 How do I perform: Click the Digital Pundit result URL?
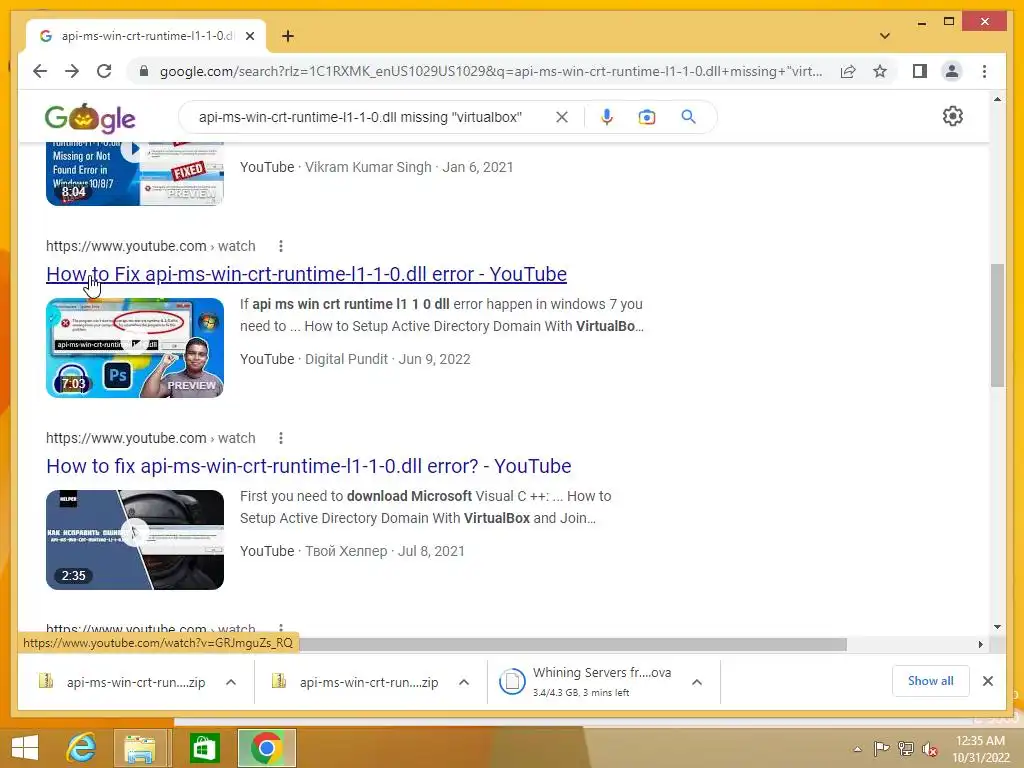coord(150,246)
